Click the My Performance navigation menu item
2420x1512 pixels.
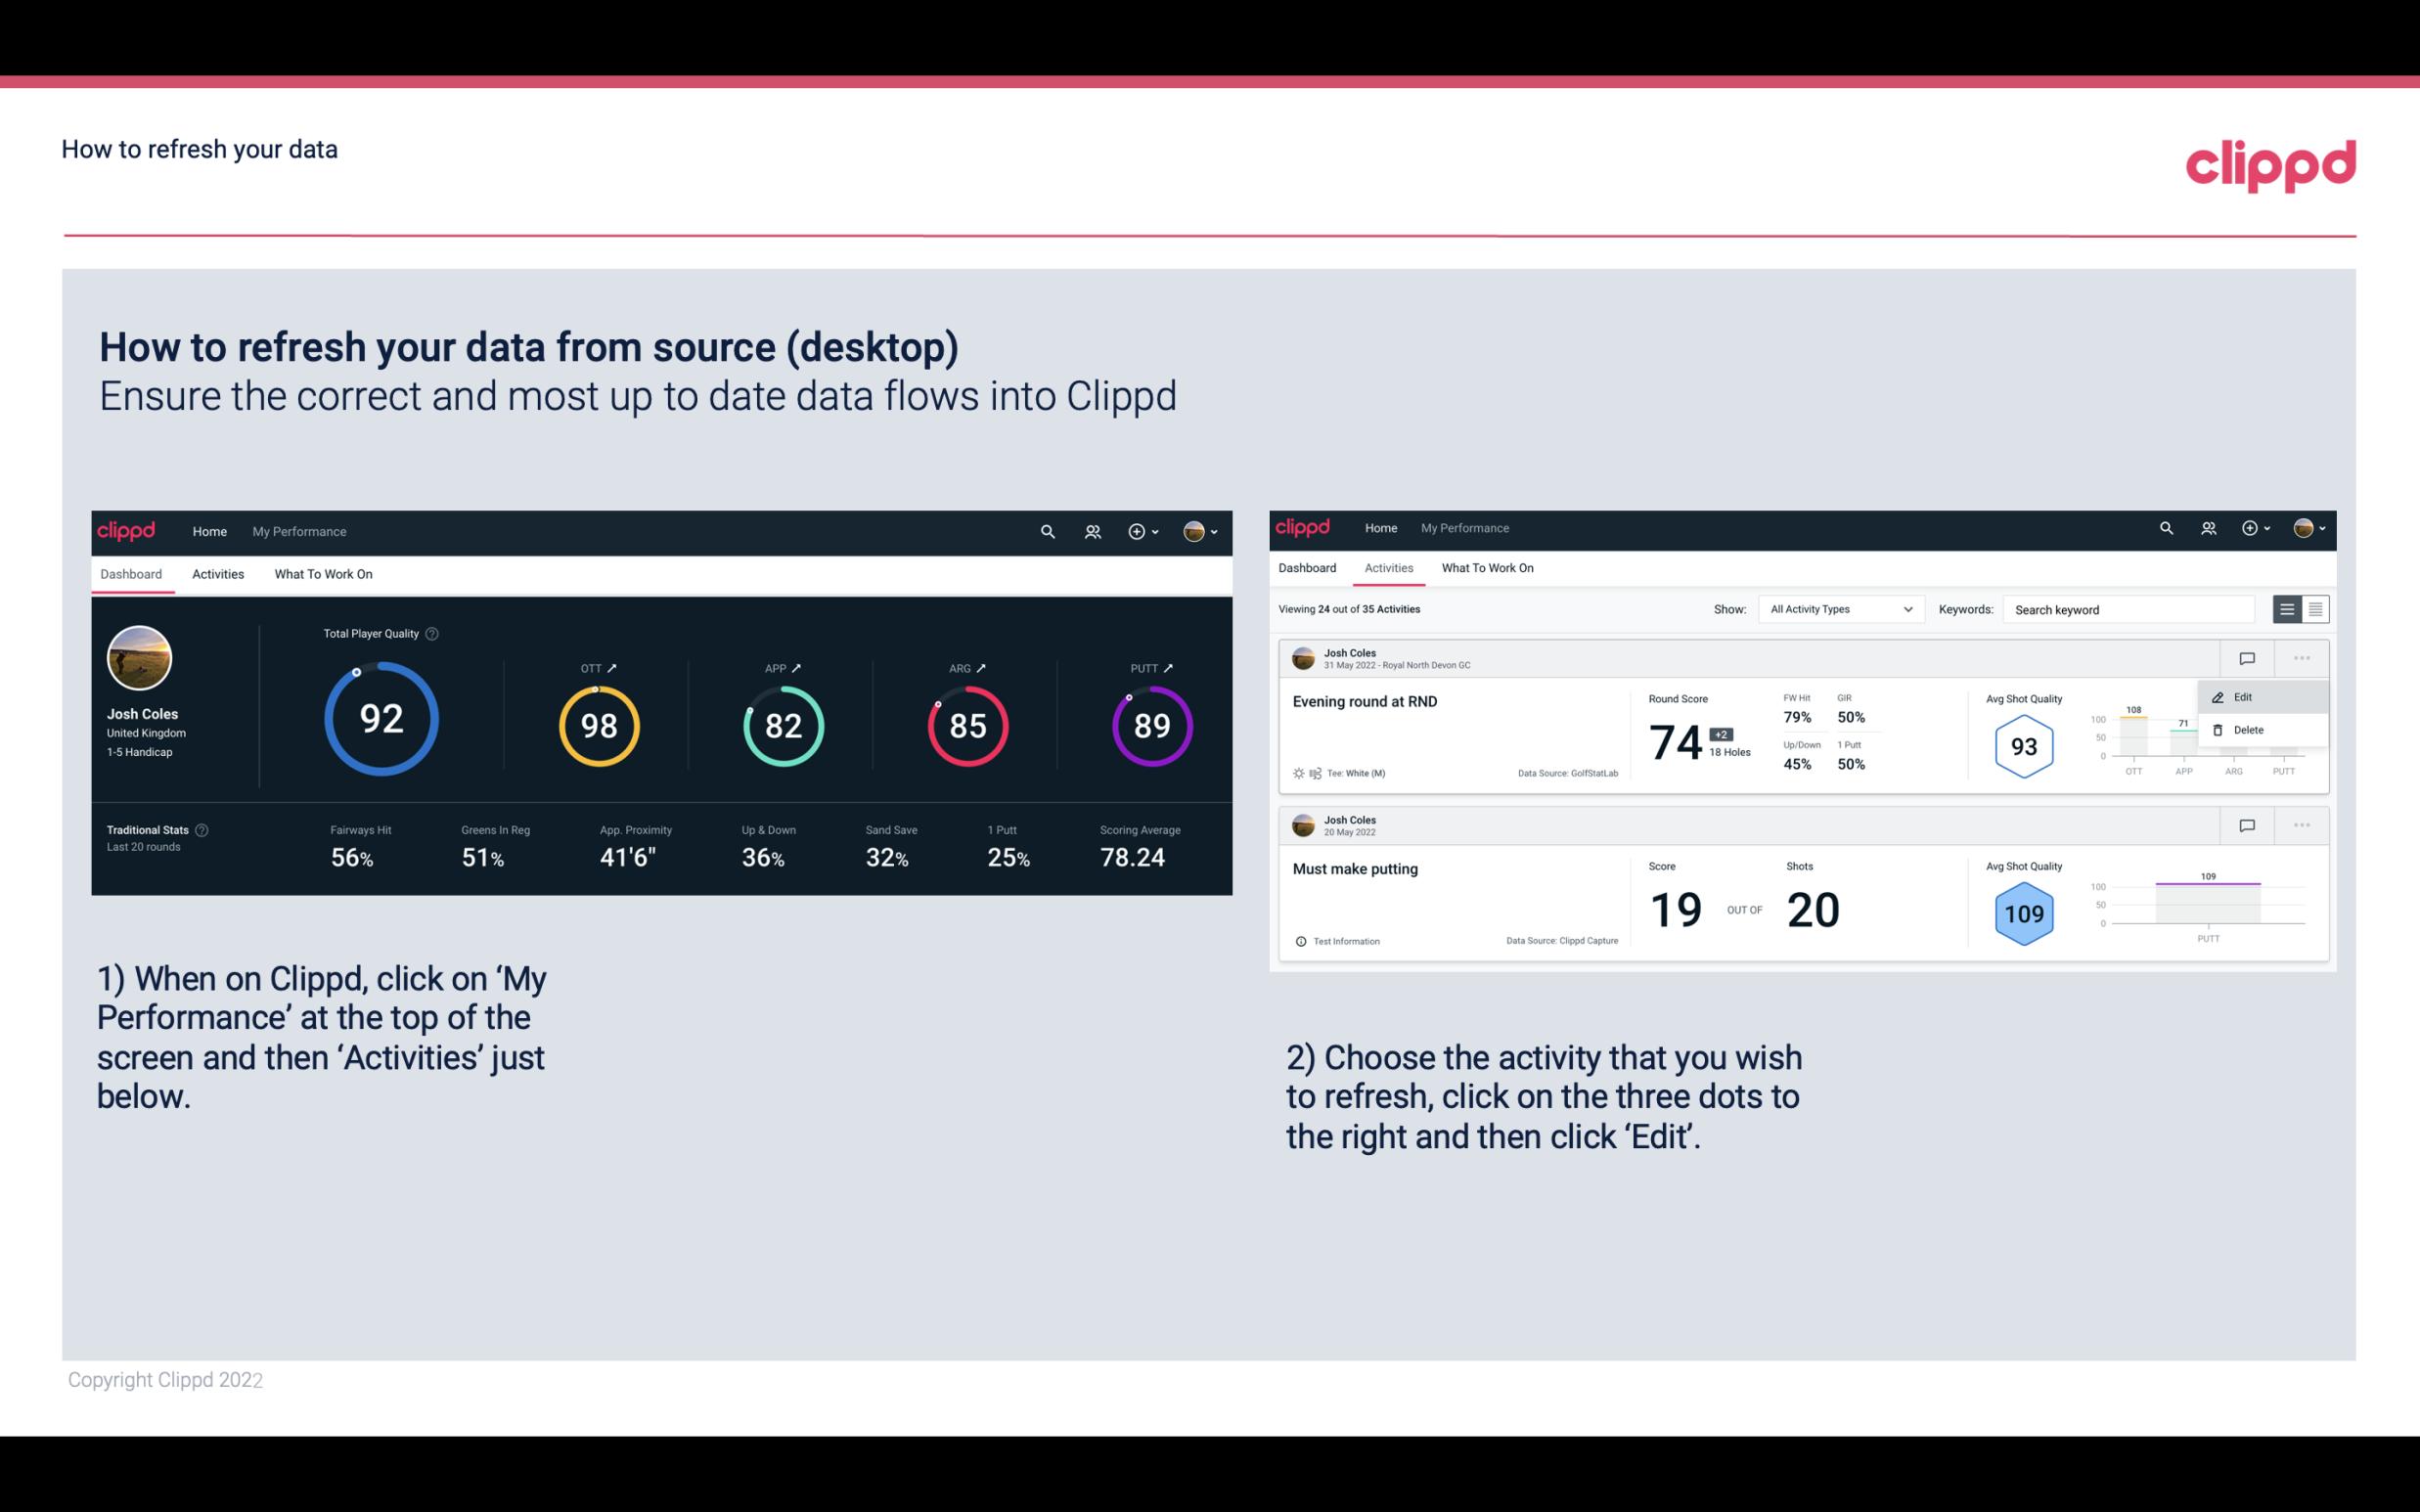pos(298,529)
